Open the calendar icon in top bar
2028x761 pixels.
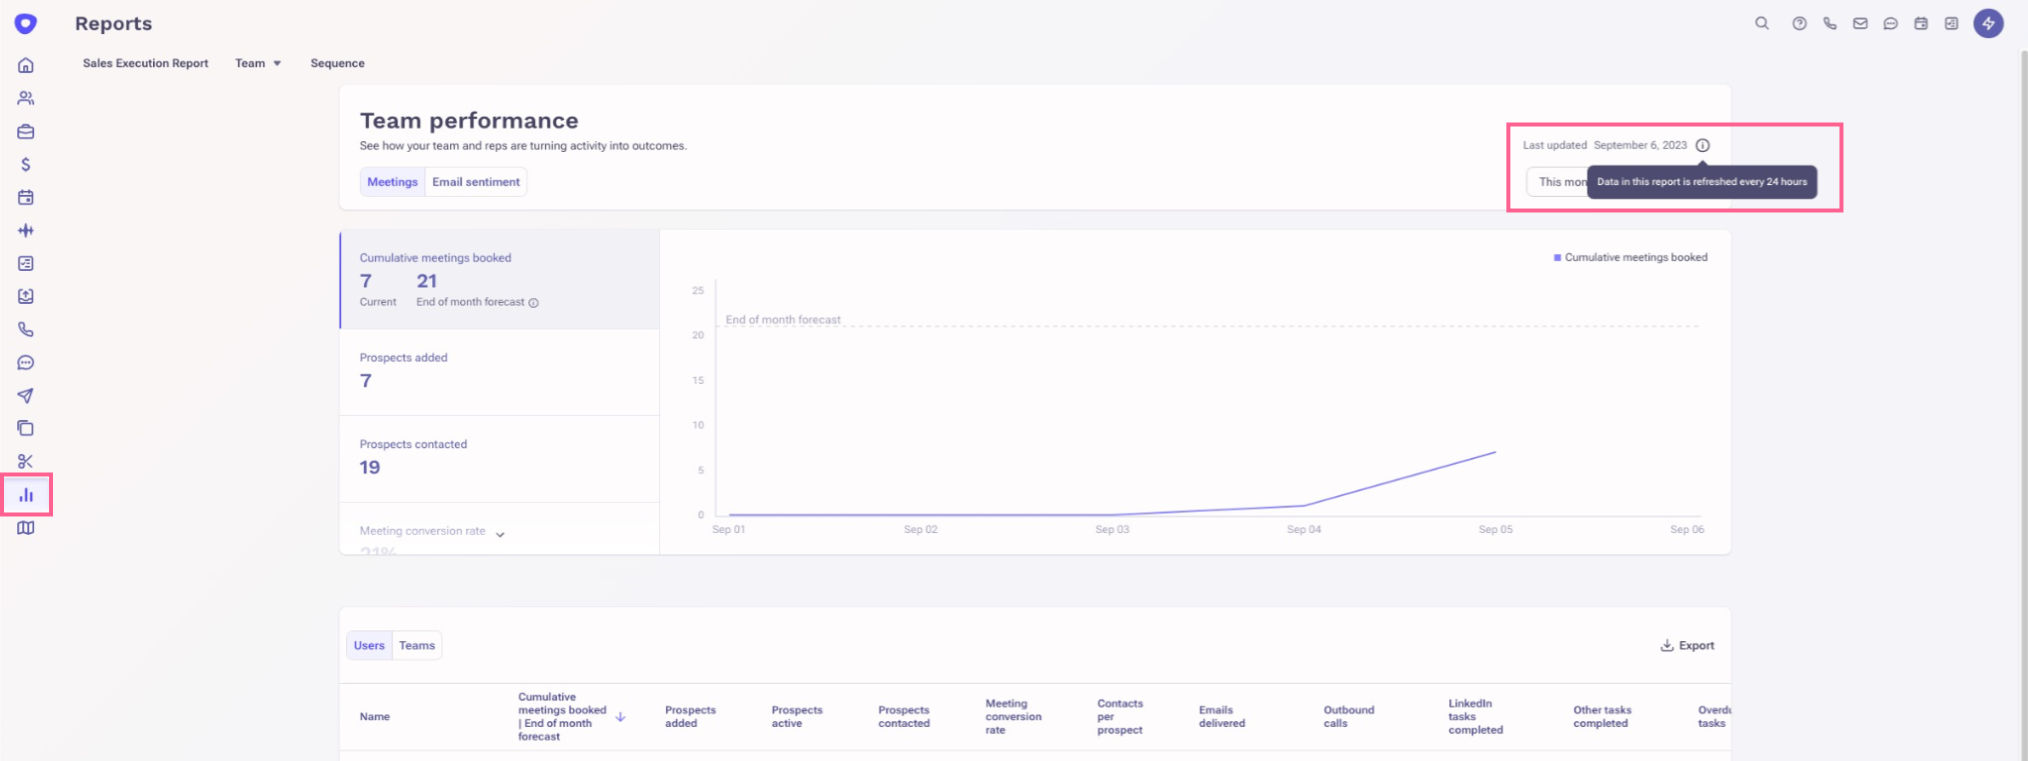(x=1921, y=23)
